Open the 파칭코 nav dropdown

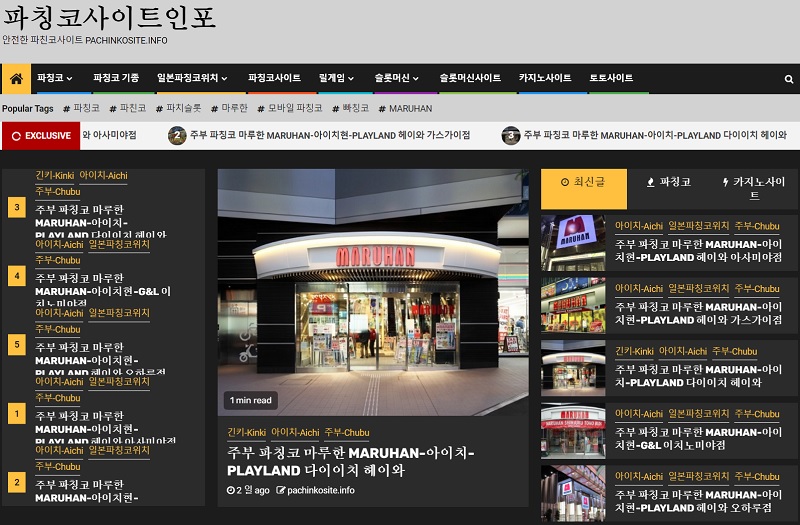click(x=55, y=78)
